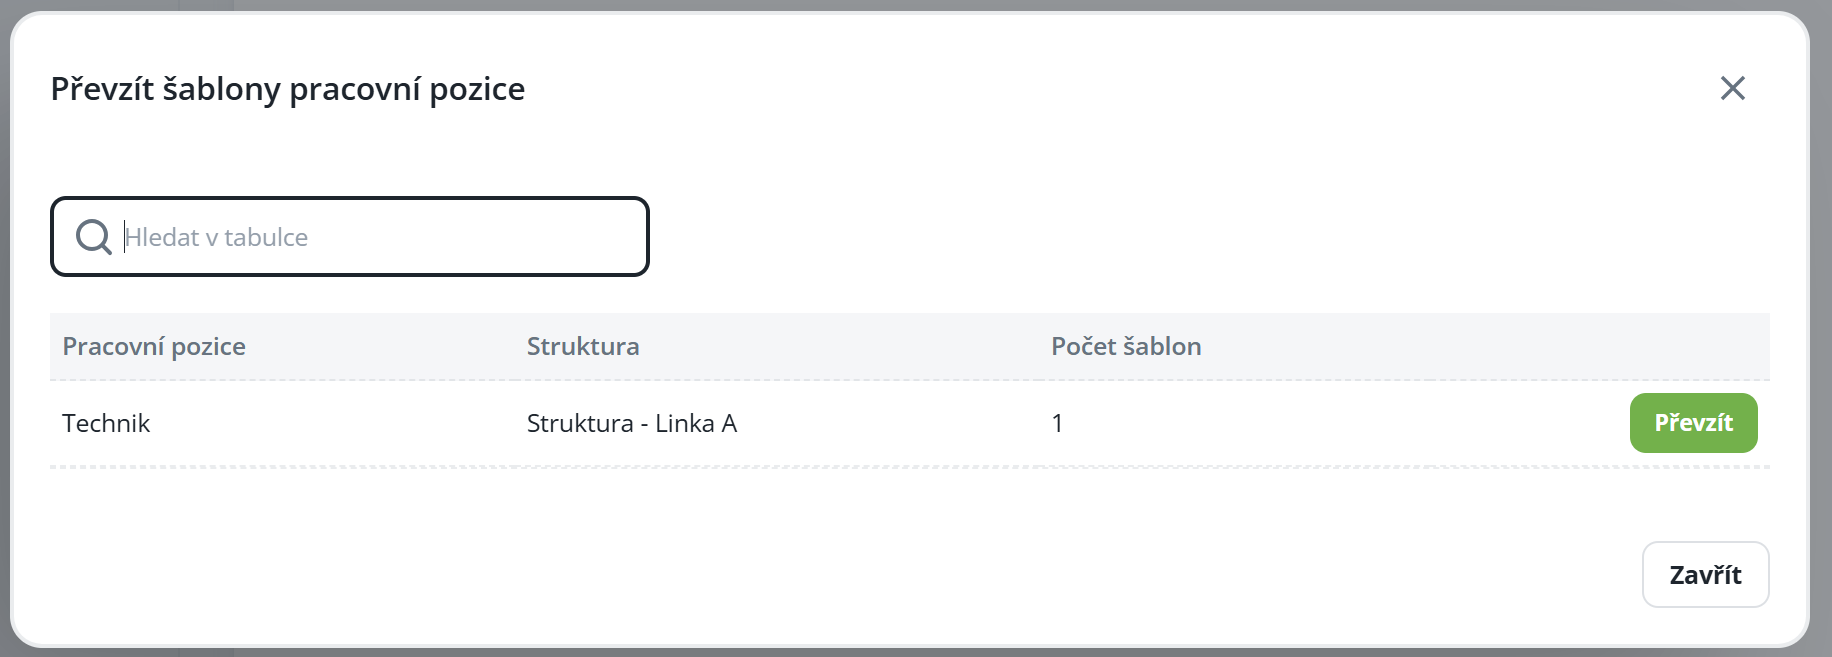Click the word "šablon" in the column header
Viewport: 1832px width, 657px height.
click(x=1162, y=346)
